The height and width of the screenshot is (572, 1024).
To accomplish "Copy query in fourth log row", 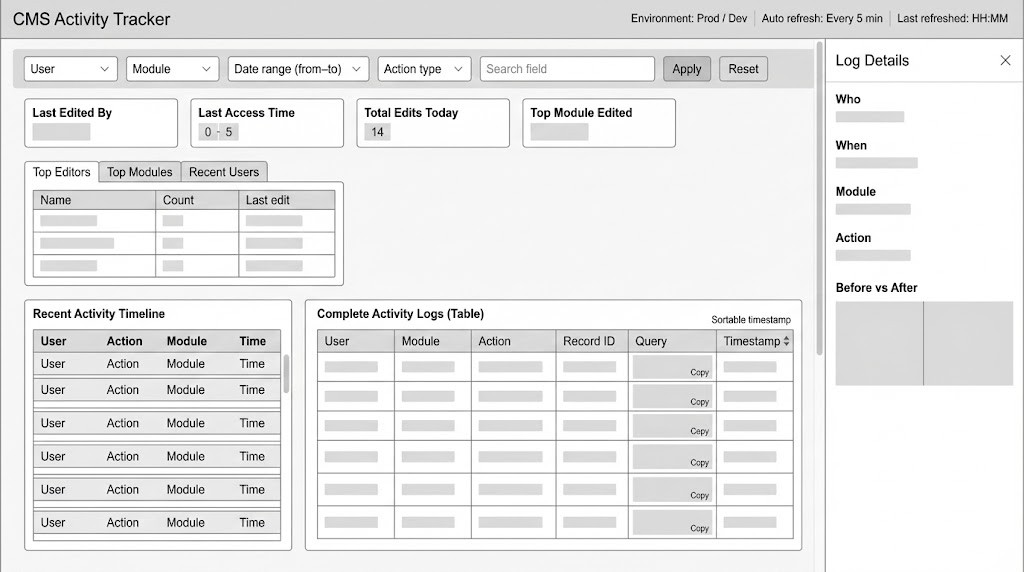I will pos(699,462).
